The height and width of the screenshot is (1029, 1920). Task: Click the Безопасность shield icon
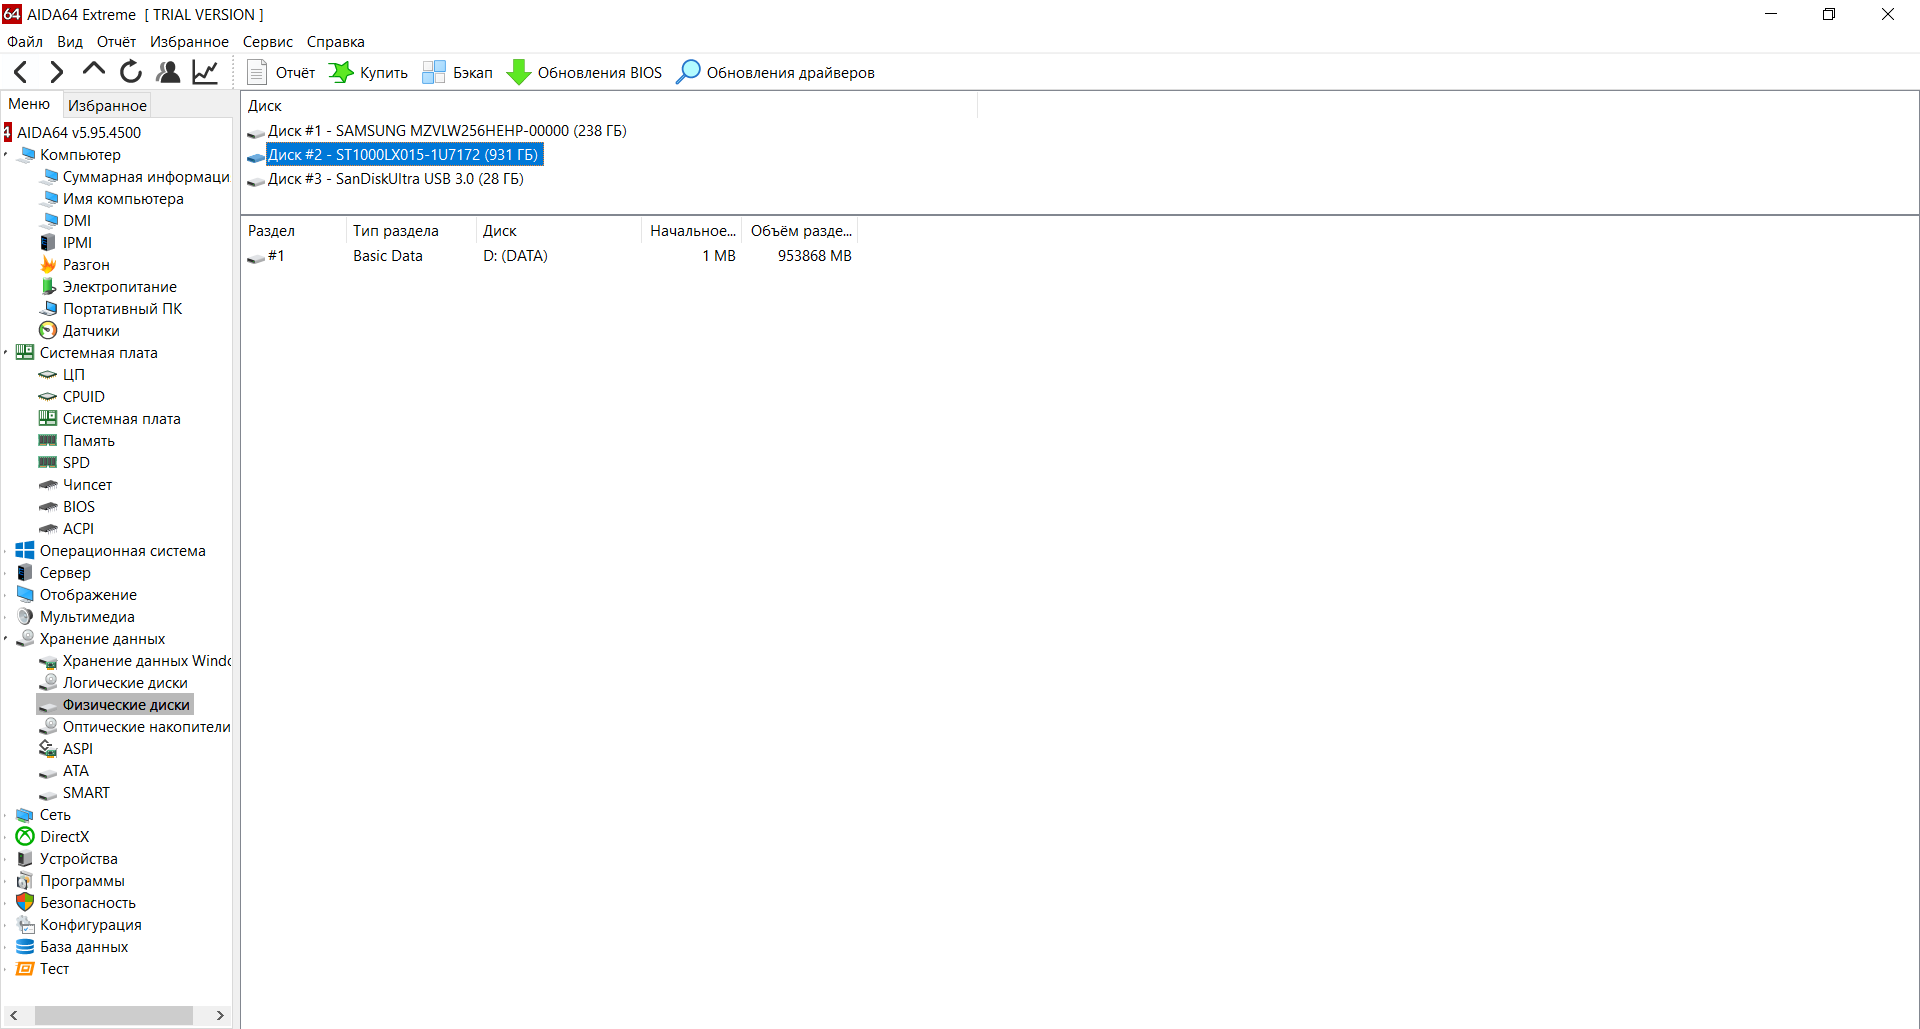point(25,903)
